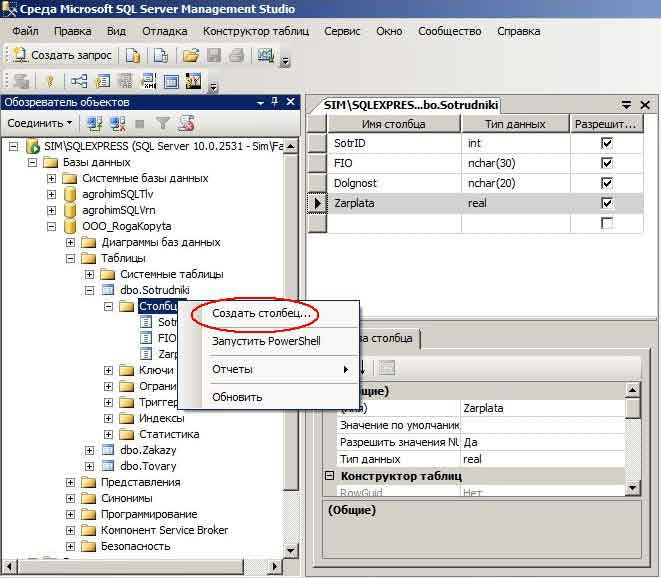Viewport: 661px width, 578px height.
Task: Collapse the Конструктор таблиц properties section
Action: point(330,476)
